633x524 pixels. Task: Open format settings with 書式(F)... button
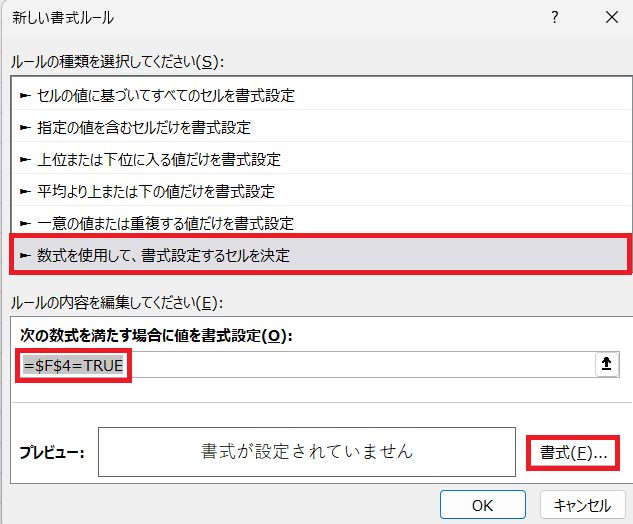point(573,452)
